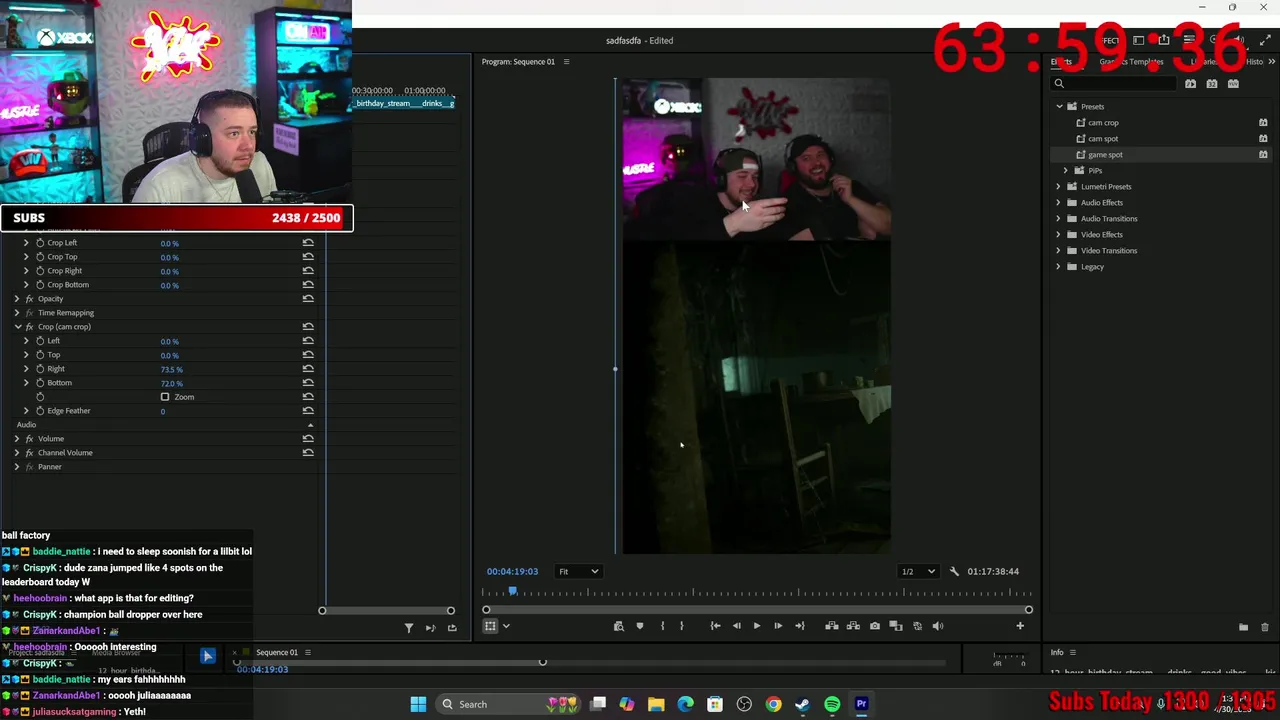Expand the Lumetri Presets folder

(x=1059, y=187)
